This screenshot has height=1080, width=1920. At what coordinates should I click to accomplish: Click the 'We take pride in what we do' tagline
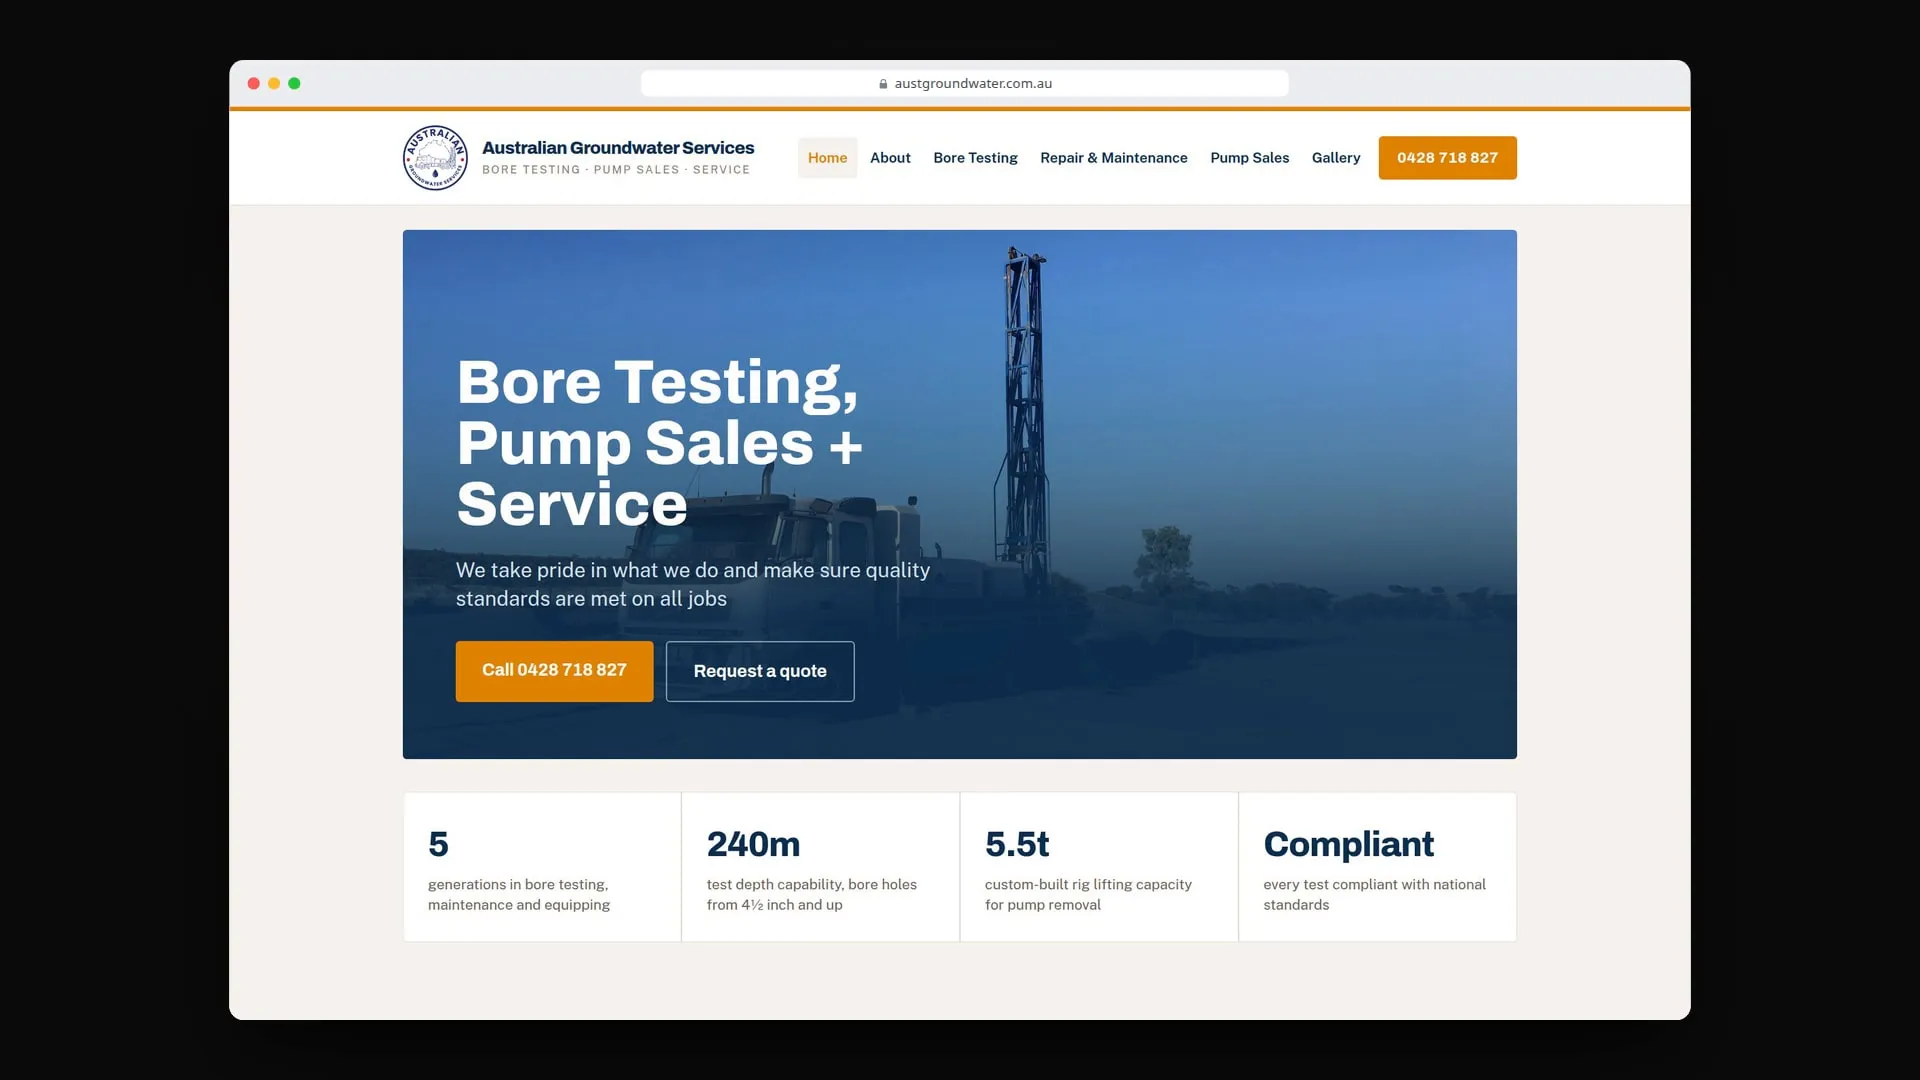pyautogui.click(x=693, y=584)
